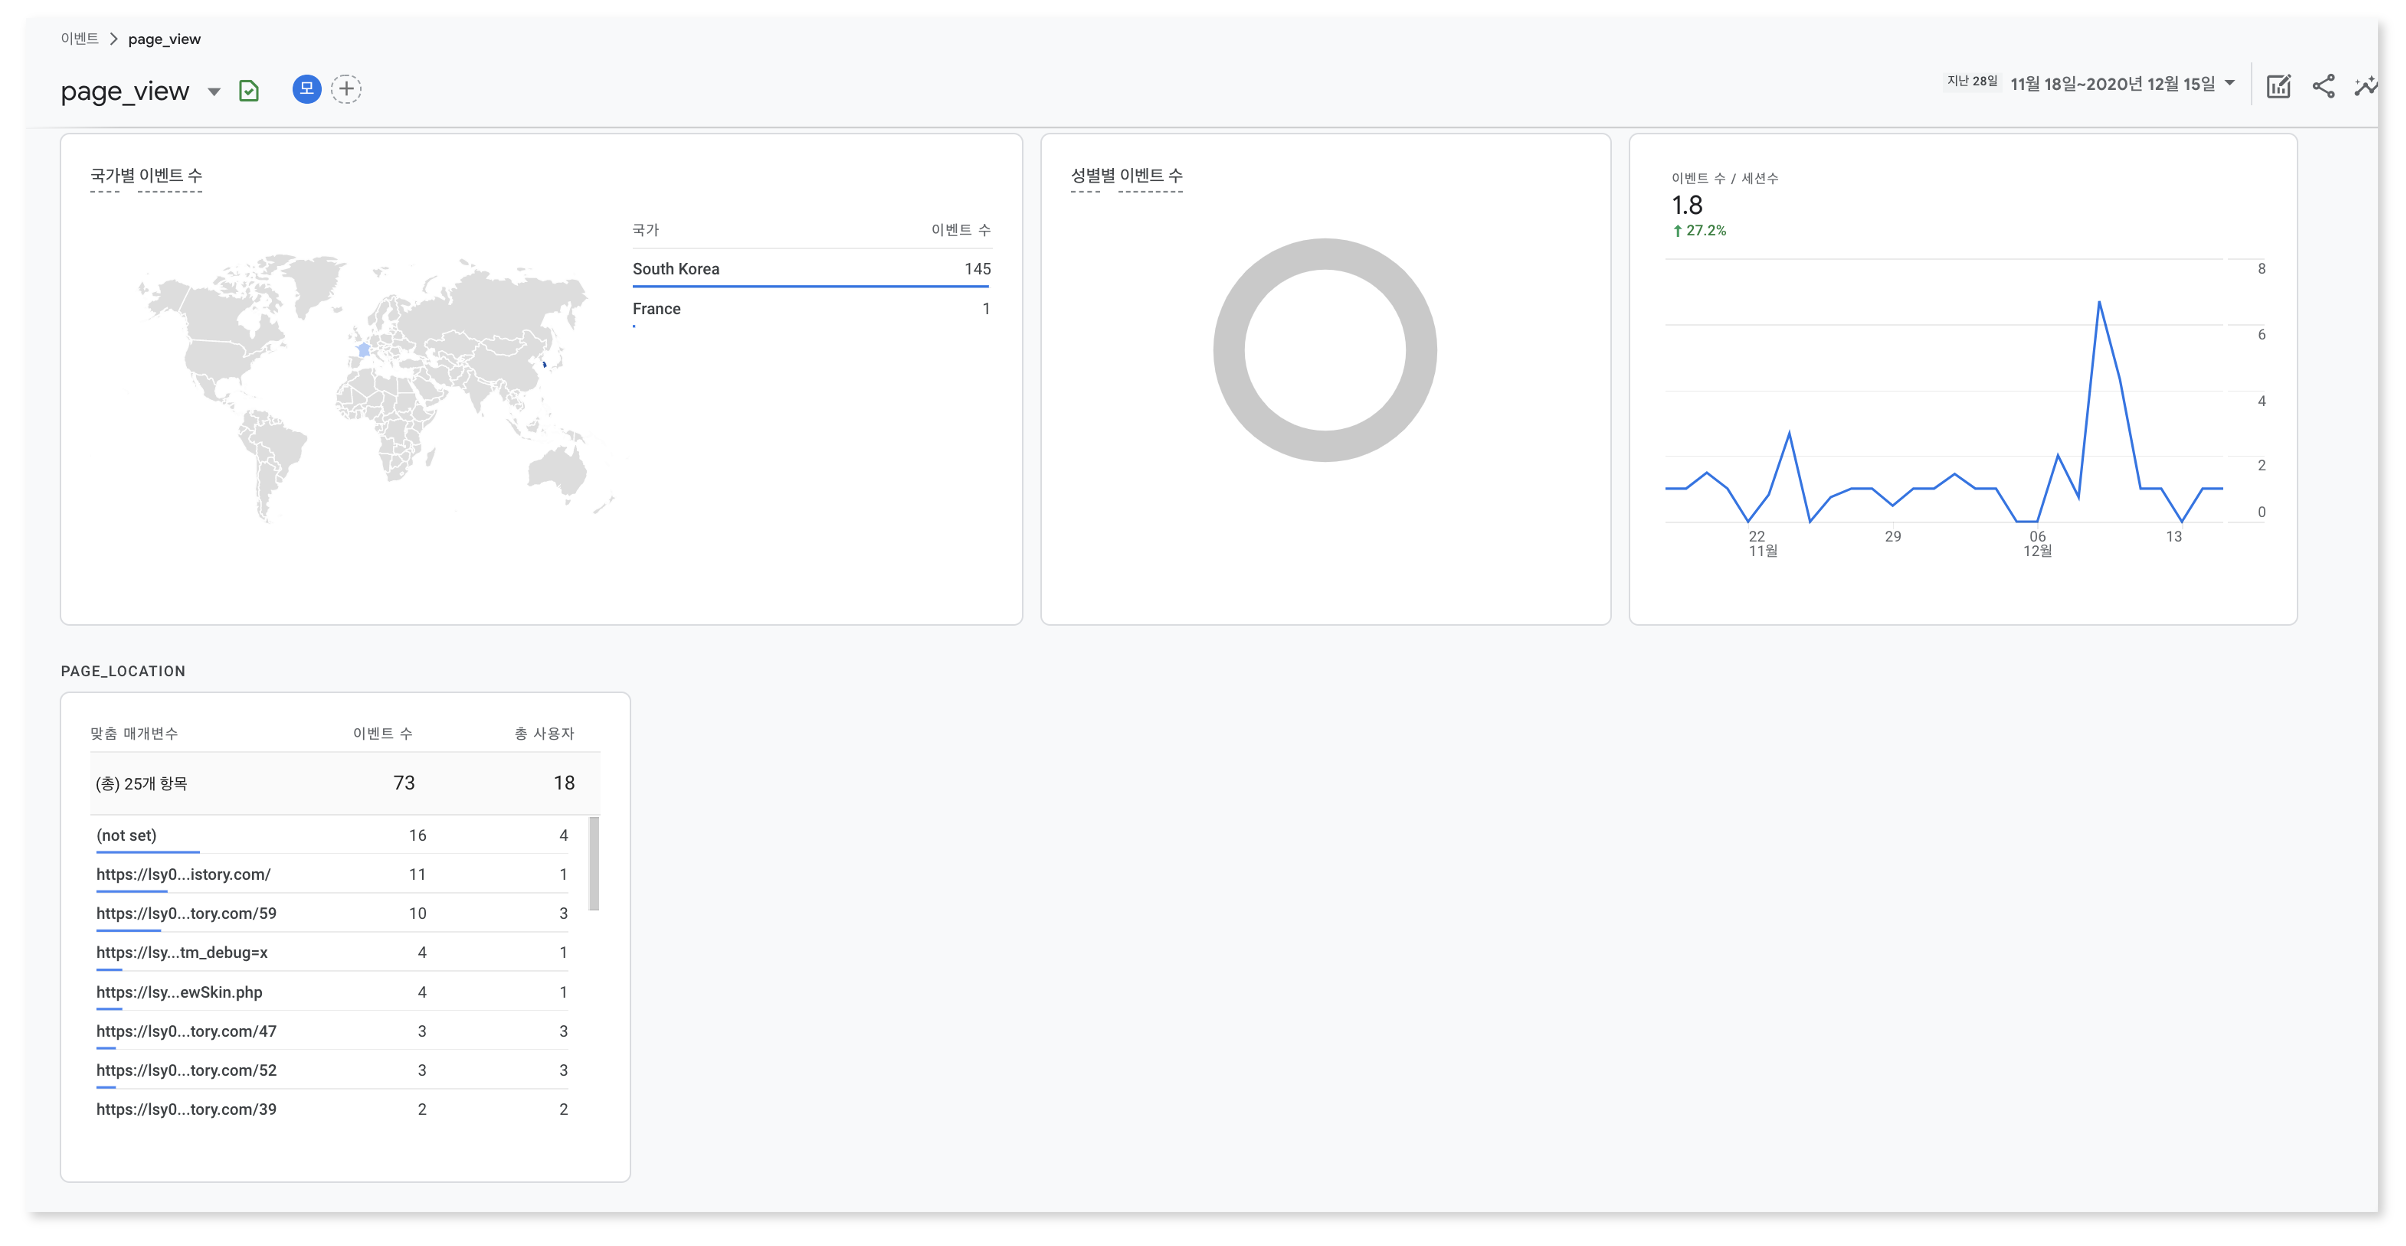2406x1246 pixels.
Task: Click the blue all-users segment badge
Action: point(306,89)
